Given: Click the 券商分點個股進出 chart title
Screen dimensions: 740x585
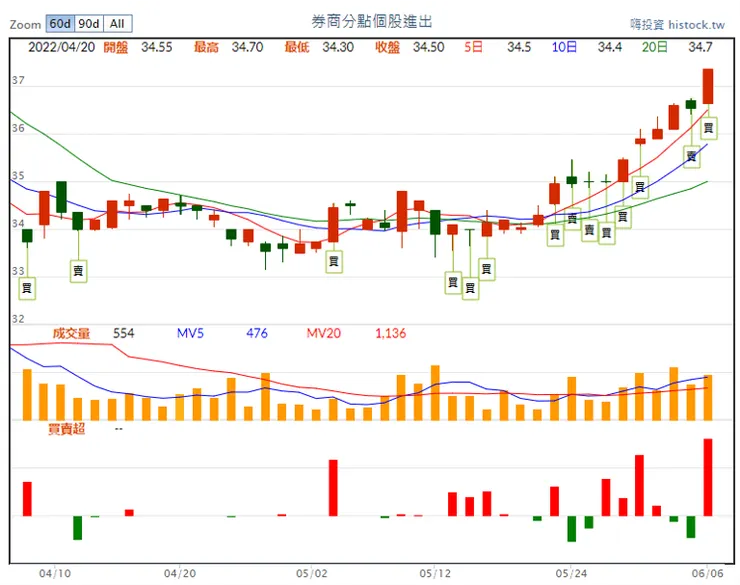Looking at the screenshot, I should pos(373,22).
